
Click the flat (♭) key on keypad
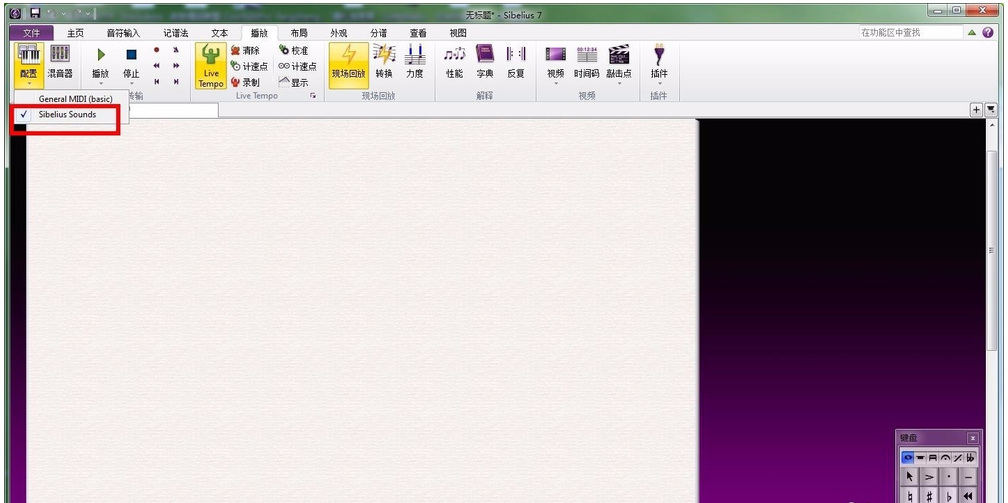coord(949,496)
